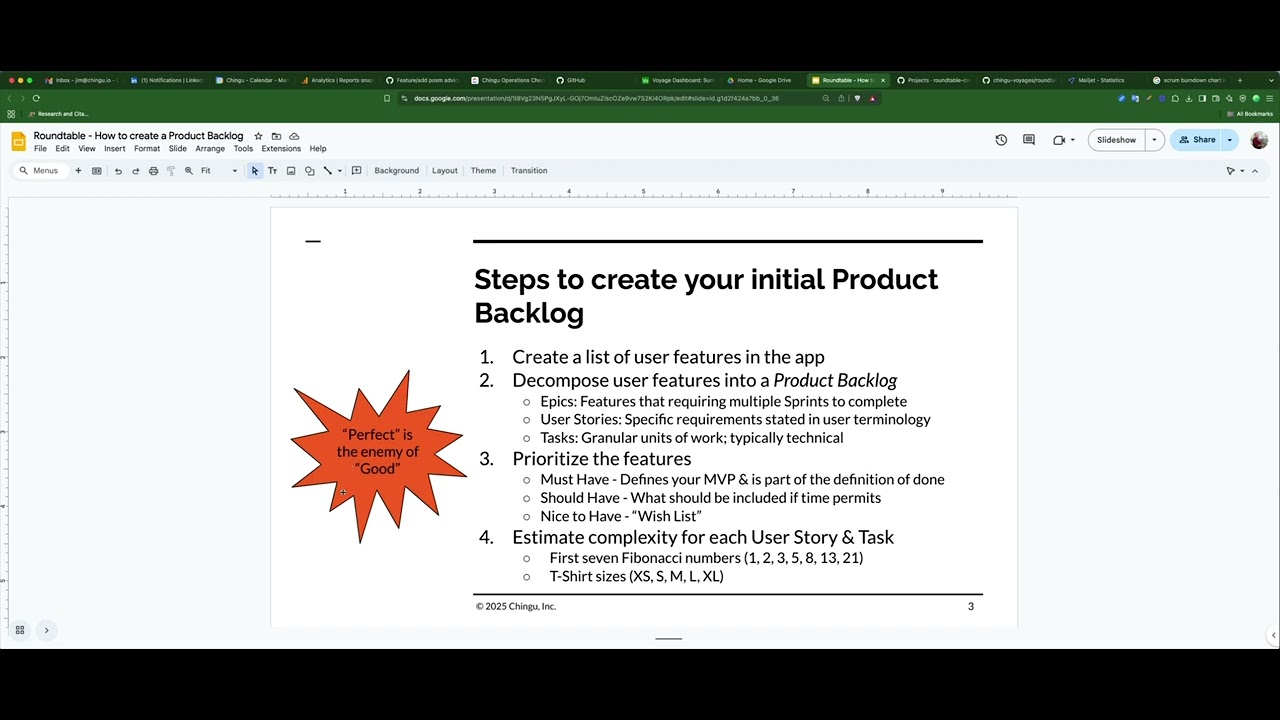Click the move to folder icon
This screenshot has width=1280, height=720.
276,136
